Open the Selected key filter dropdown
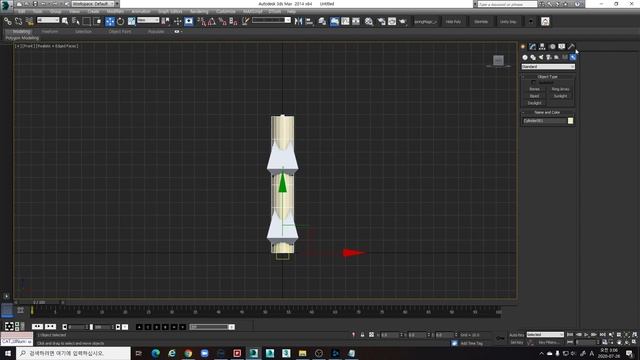This screenshot has height=360, width=640. 545,335
